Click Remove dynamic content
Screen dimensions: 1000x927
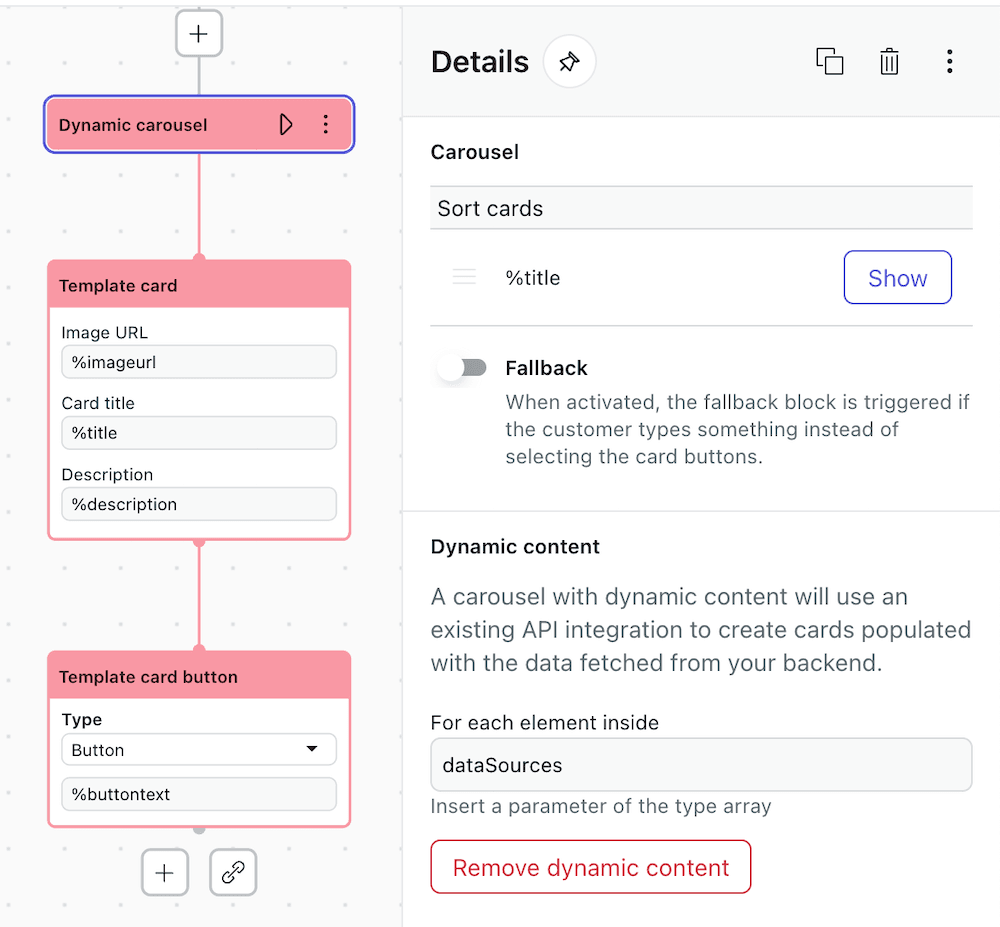[x=590, y=866]
